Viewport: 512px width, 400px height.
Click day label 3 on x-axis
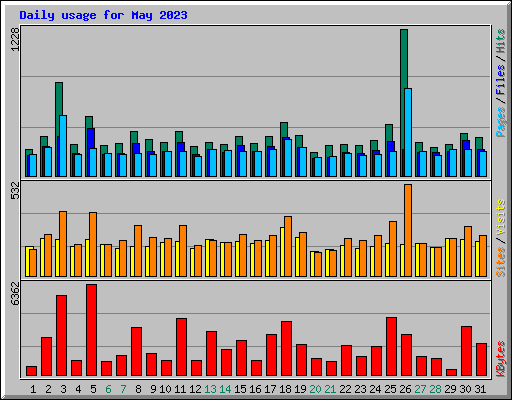coord(63,389)
